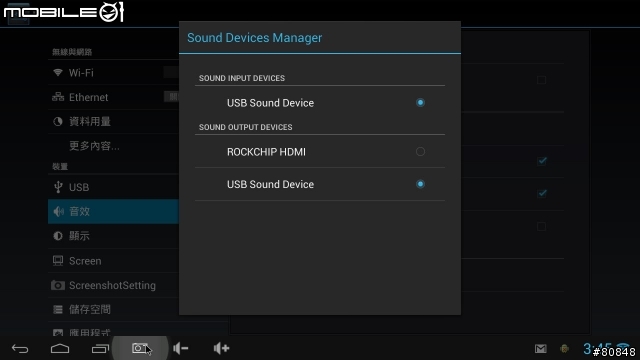Tap the Home navigation icon
640x360 pixels.
[60, 349]
